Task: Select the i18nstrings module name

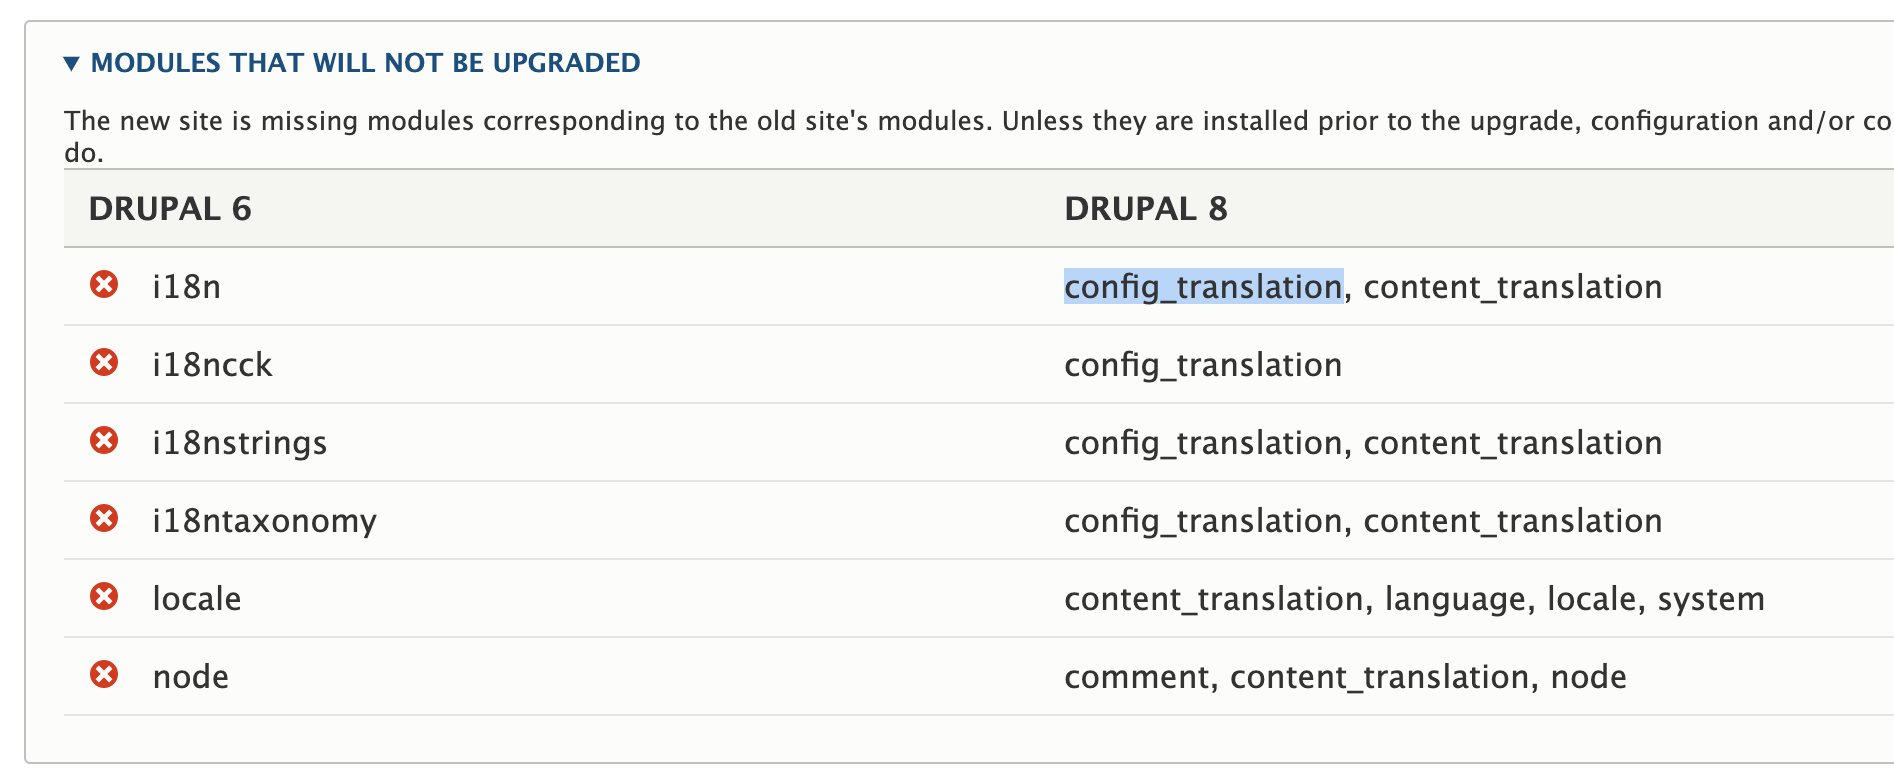Action: point(240,443)
